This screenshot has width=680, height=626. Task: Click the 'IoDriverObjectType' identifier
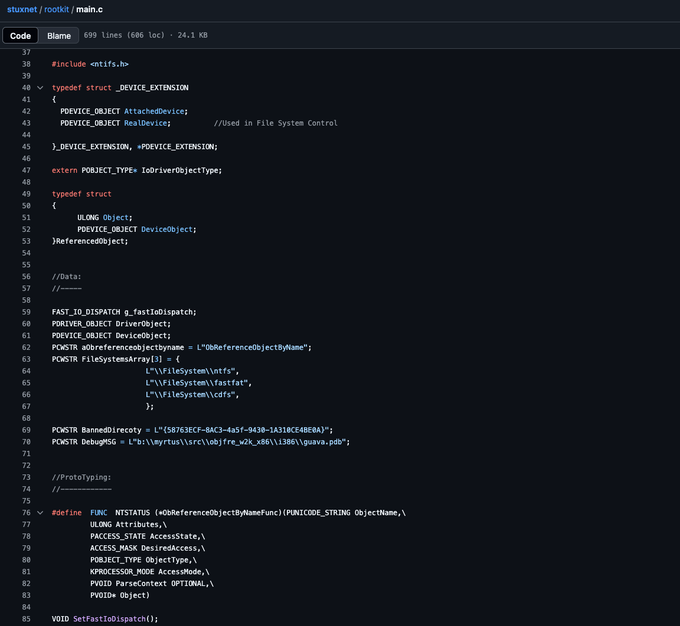coord(180,170)
